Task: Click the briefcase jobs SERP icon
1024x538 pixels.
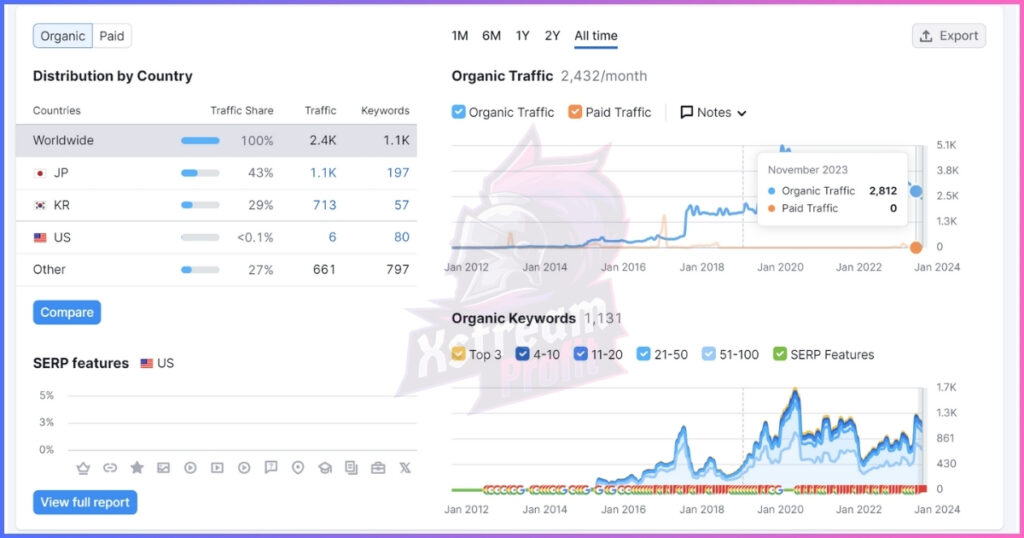Action: pos(378,468)
